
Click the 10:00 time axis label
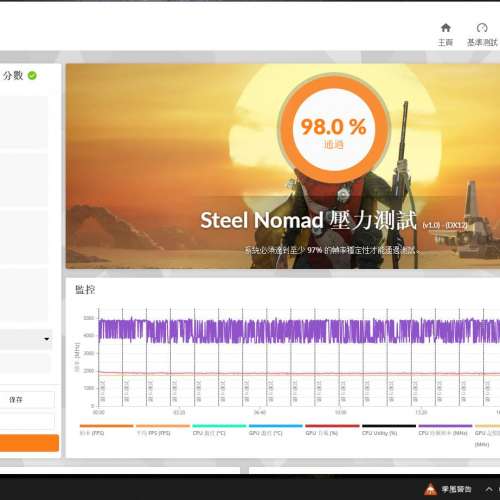coord(340,413)
